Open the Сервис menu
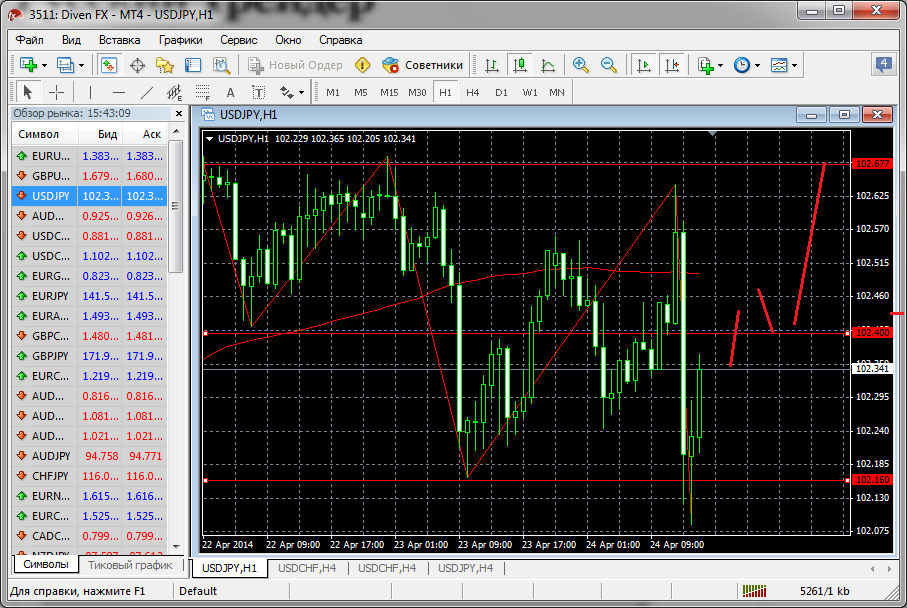 point(238,40)
